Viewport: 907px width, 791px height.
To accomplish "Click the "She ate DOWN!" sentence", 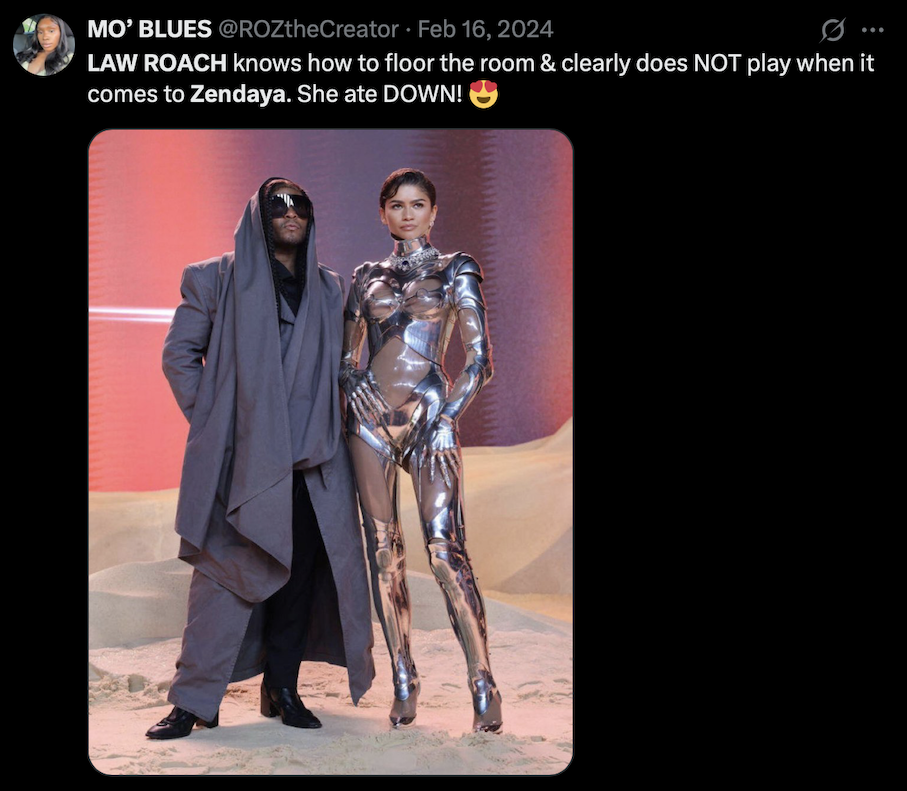I will [x=379, y=94].
